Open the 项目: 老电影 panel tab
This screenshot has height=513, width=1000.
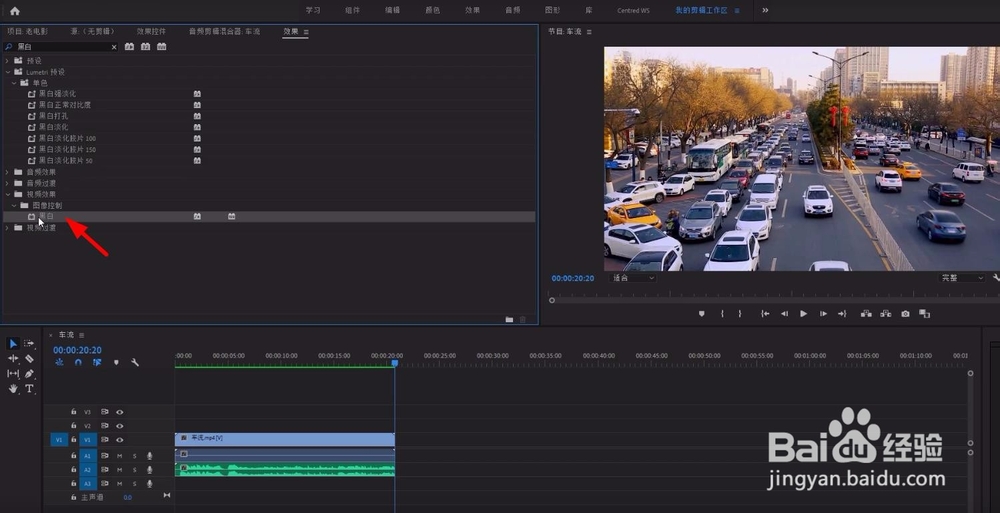[x=27, y=31]
